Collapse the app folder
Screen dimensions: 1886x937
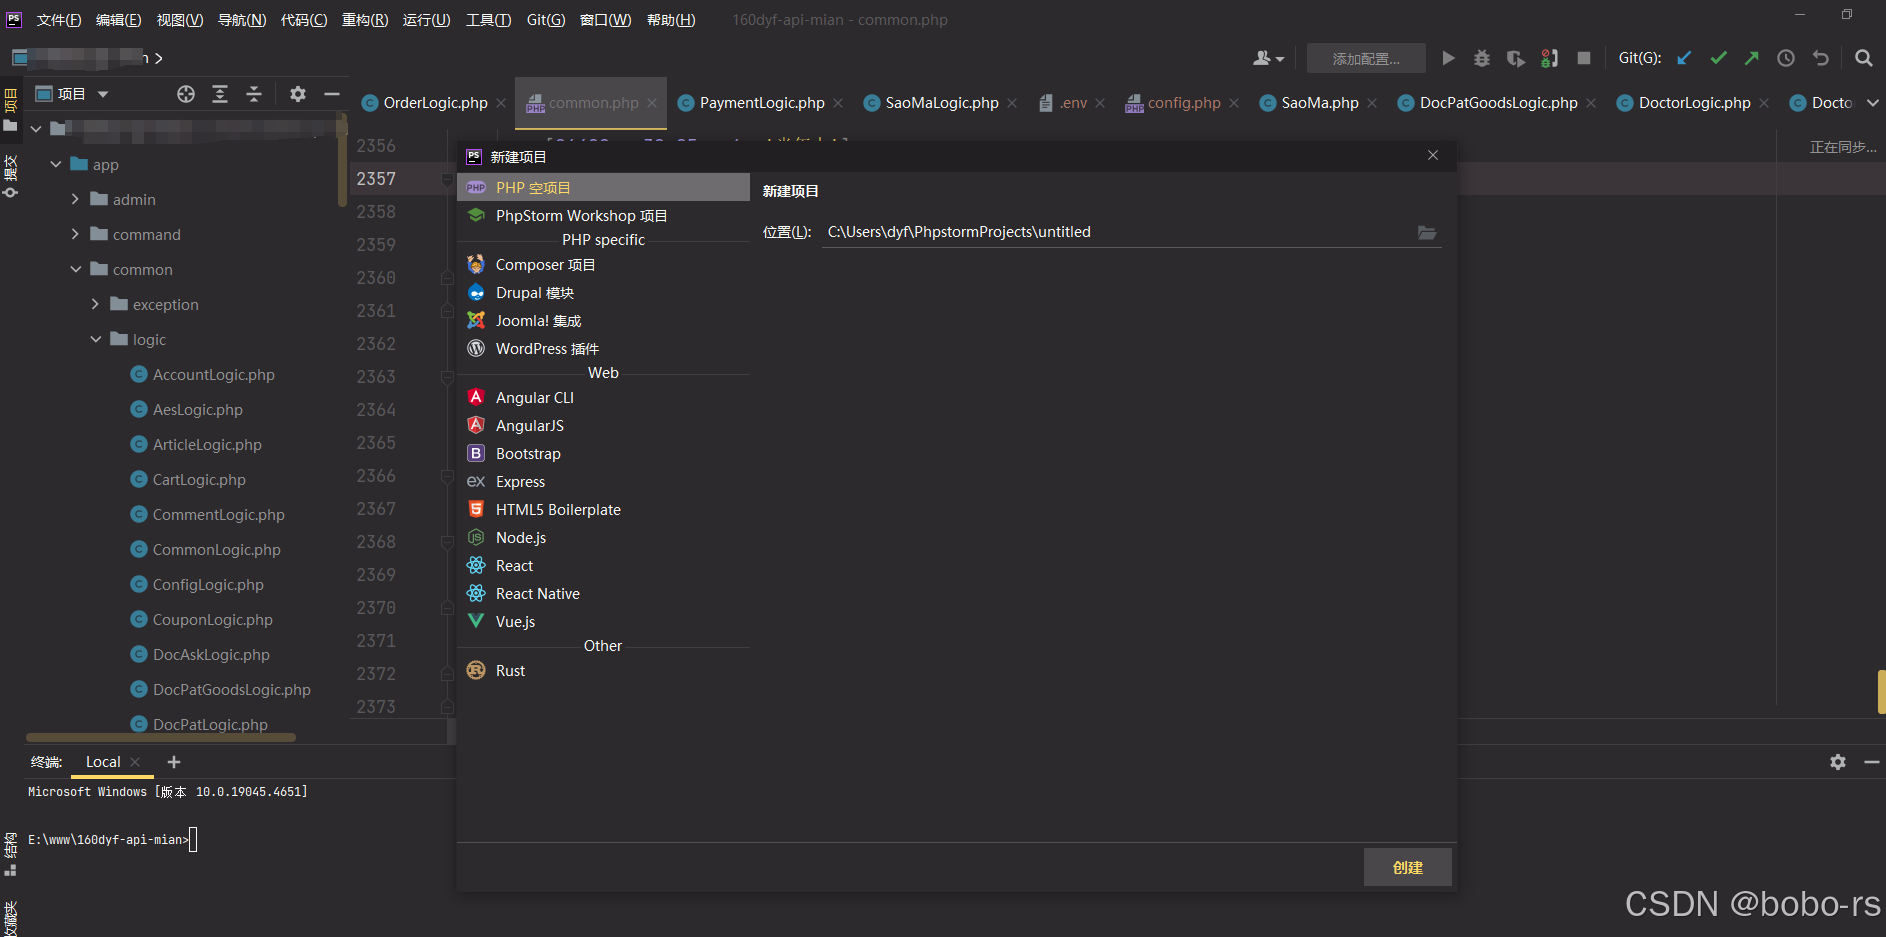tap(56, 164)
